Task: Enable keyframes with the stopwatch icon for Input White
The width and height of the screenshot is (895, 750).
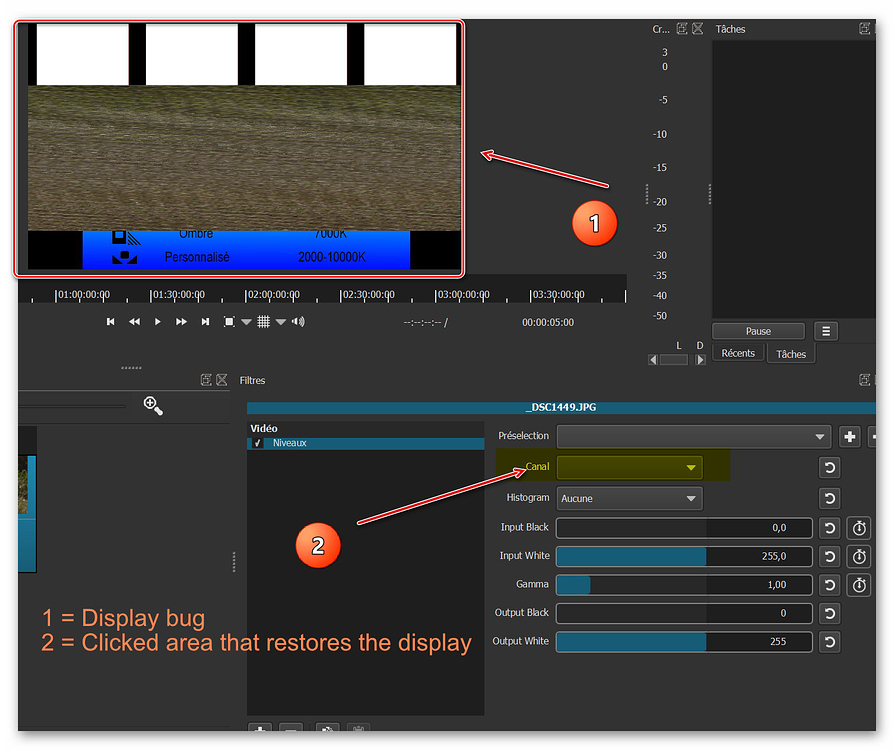Action: point(859,557)
